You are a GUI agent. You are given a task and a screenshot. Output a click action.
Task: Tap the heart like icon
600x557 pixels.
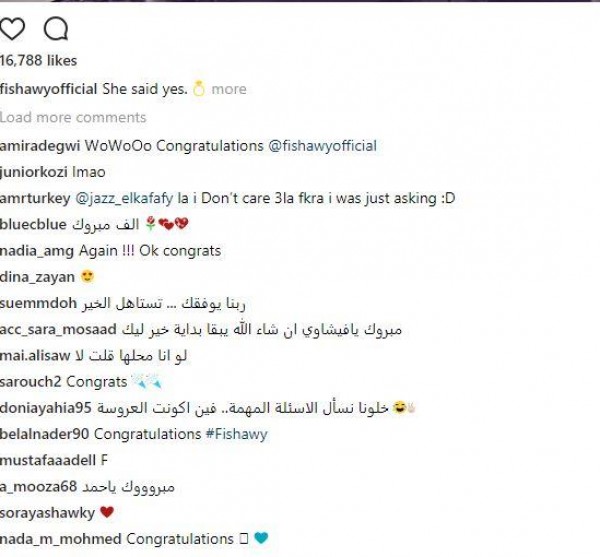[13, 29]
